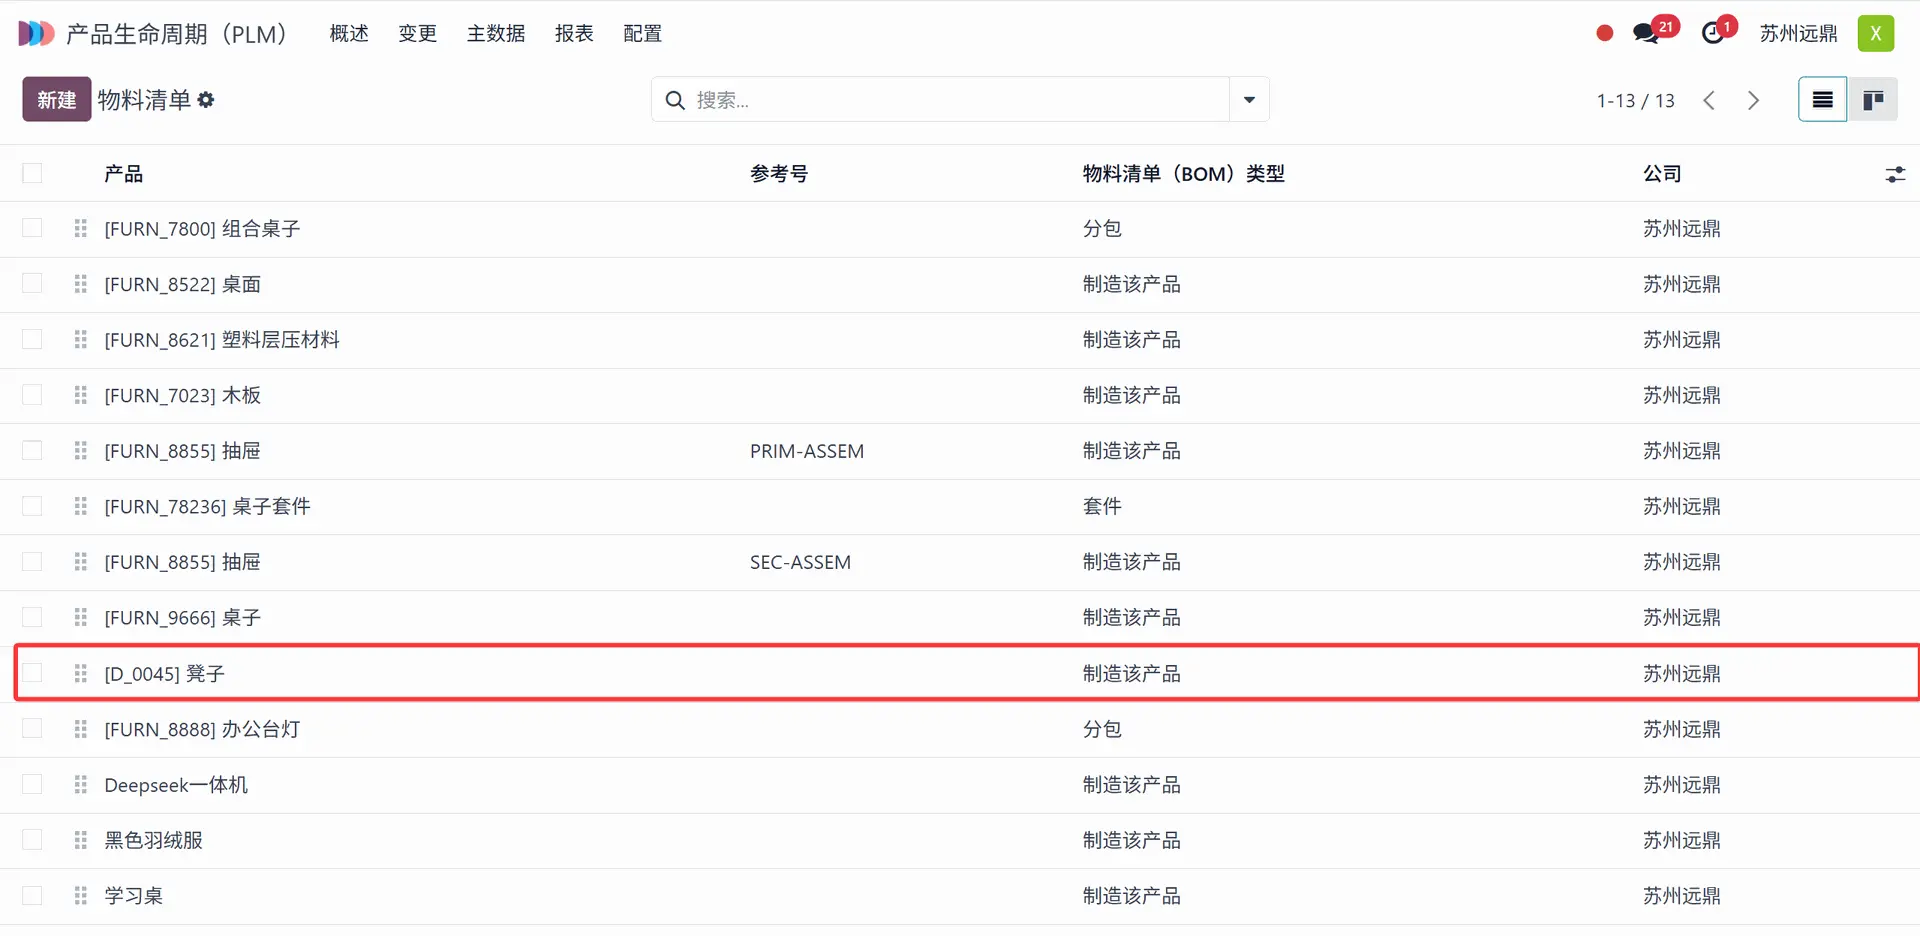Click the Odoo PLM app logo icon
The image size is (1920, 936).
36,33
